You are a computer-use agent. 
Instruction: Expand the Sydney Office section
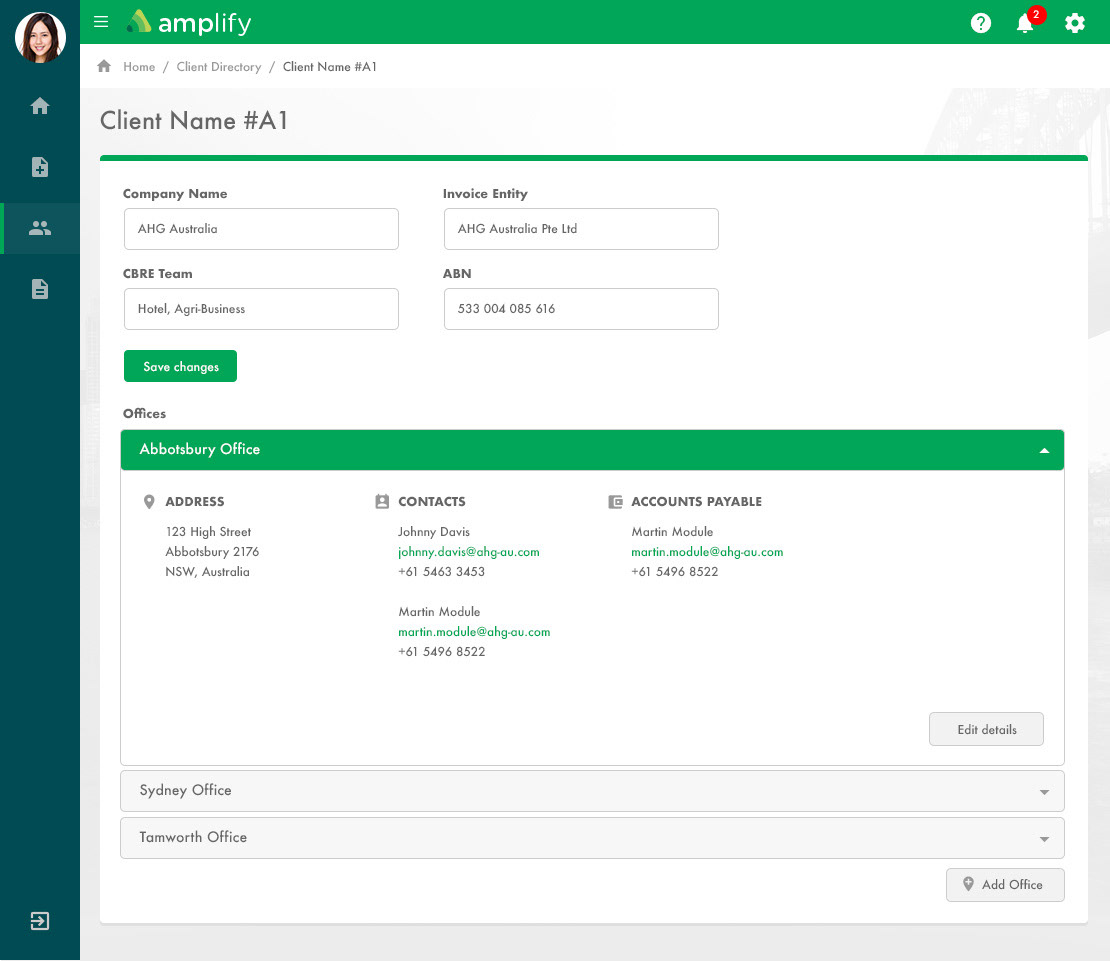point(593,791)
